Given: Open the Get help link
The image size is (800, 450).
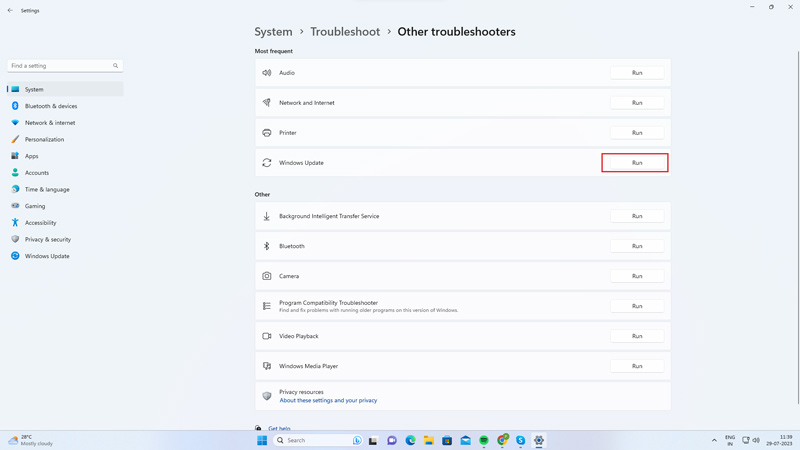Looking at the screenshot, I should [279, 429].
